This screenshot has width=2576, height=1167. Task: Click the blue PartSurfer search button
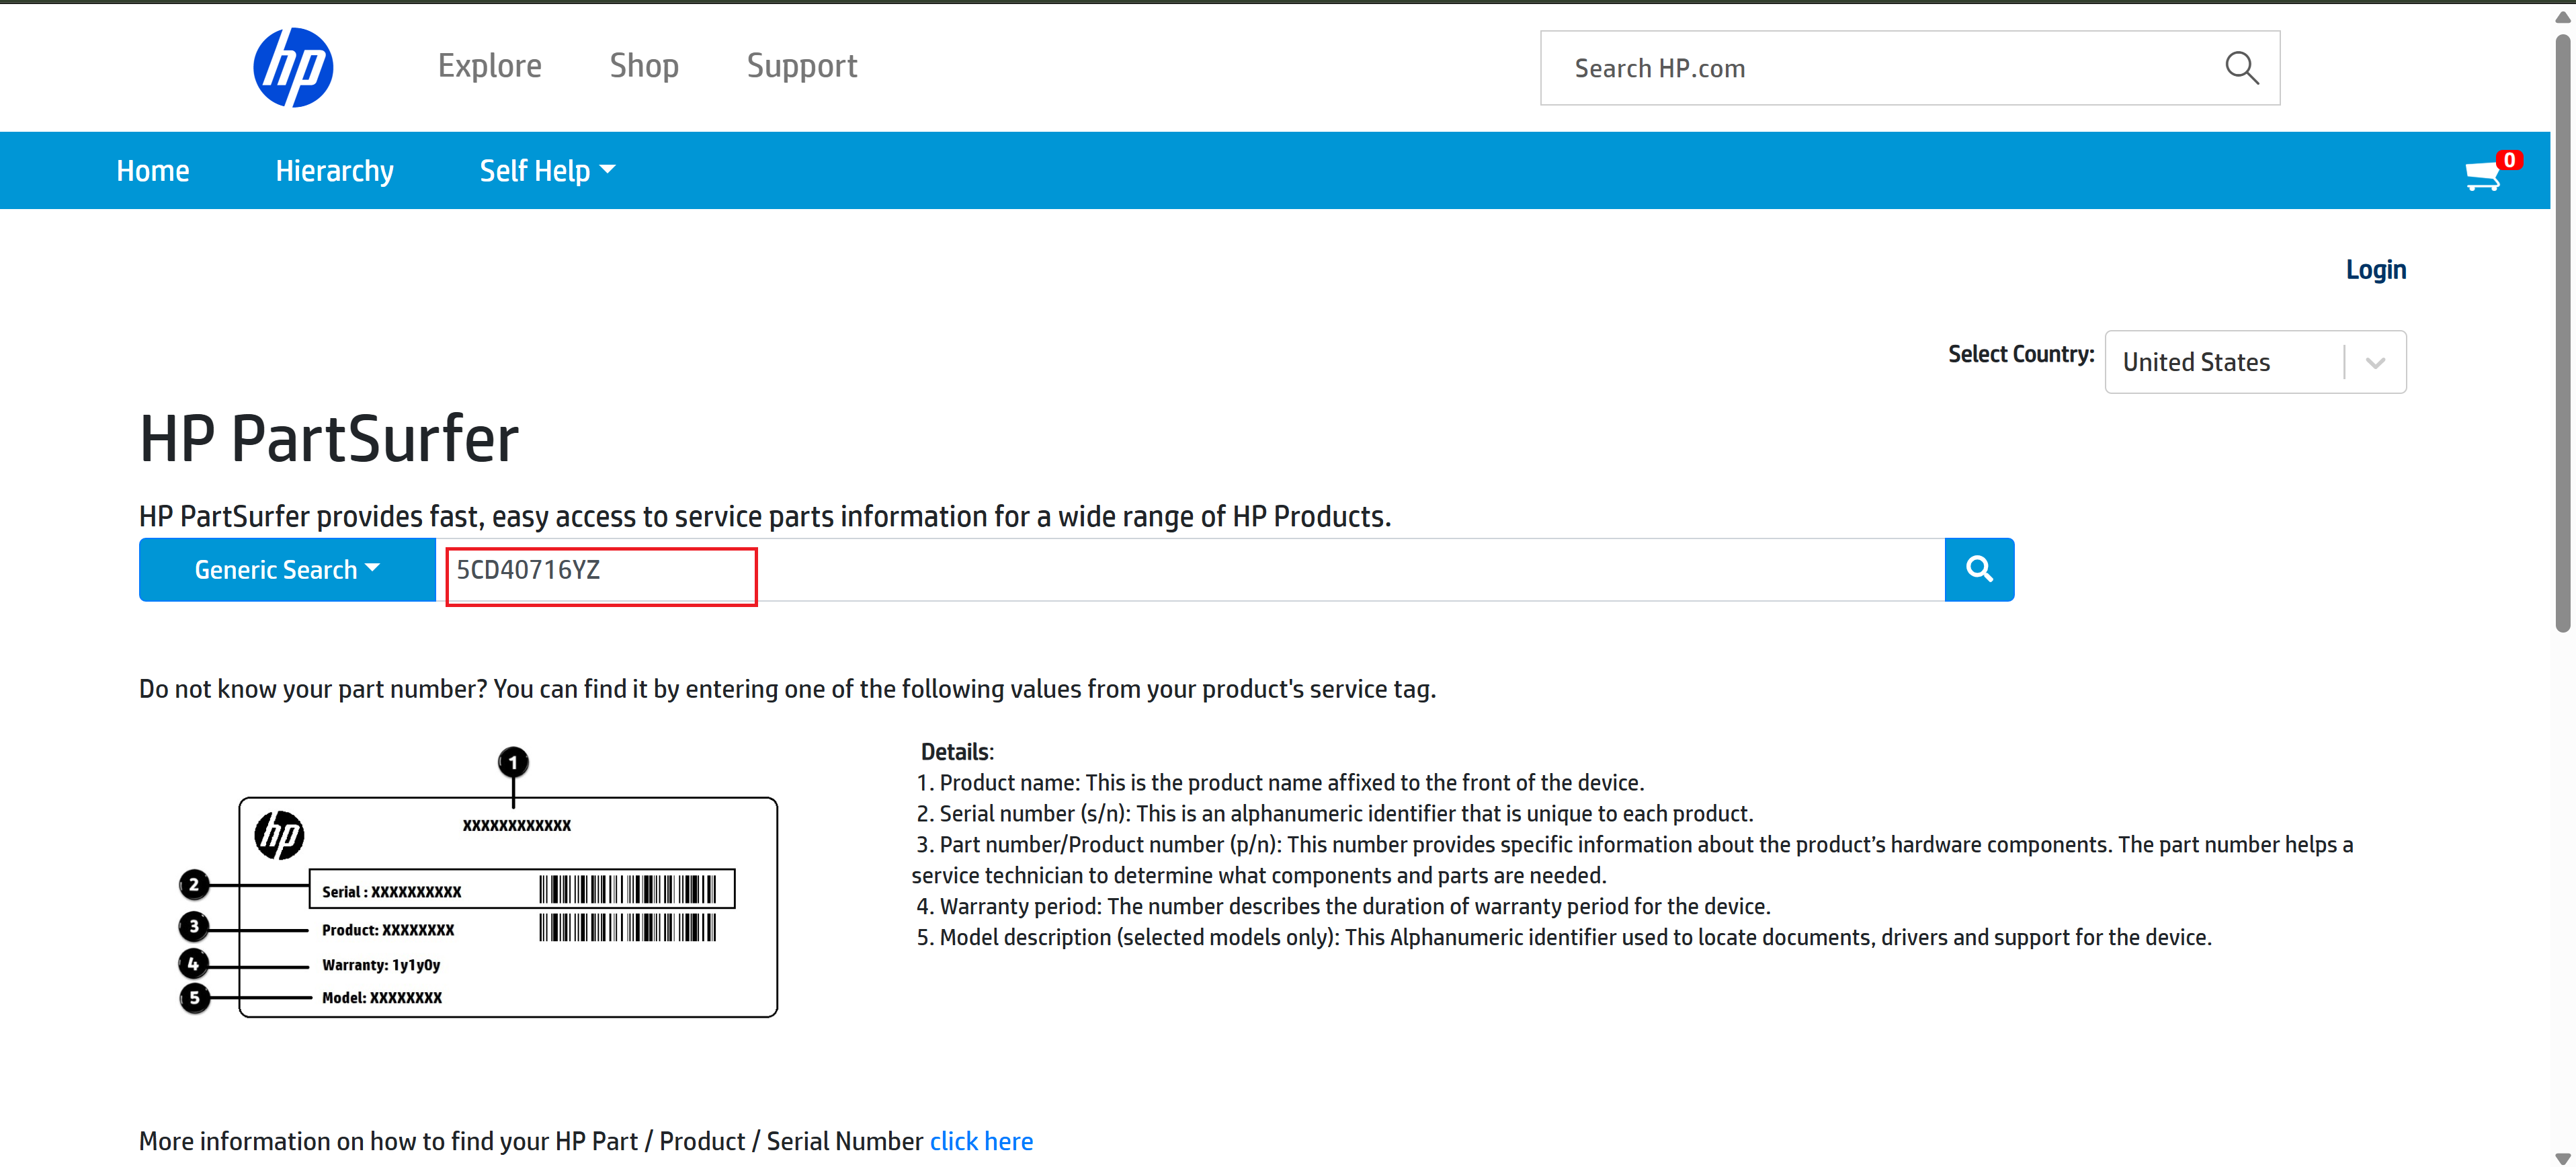pos(1978,569)
